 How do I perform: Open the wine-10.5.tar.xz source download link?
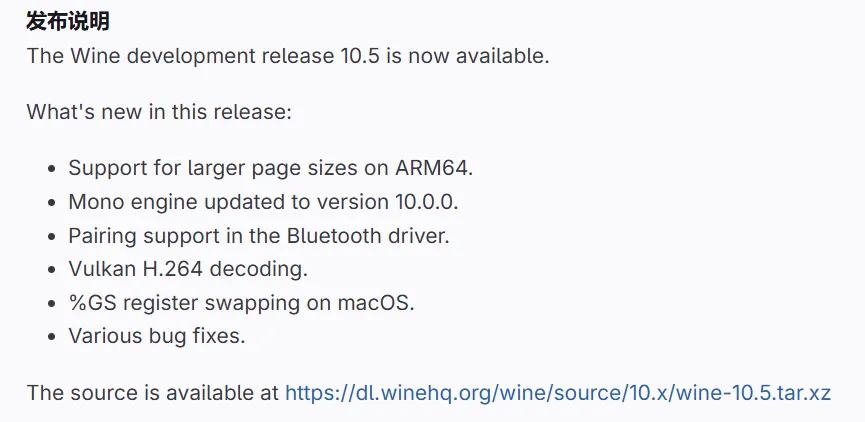click(557, 393)
